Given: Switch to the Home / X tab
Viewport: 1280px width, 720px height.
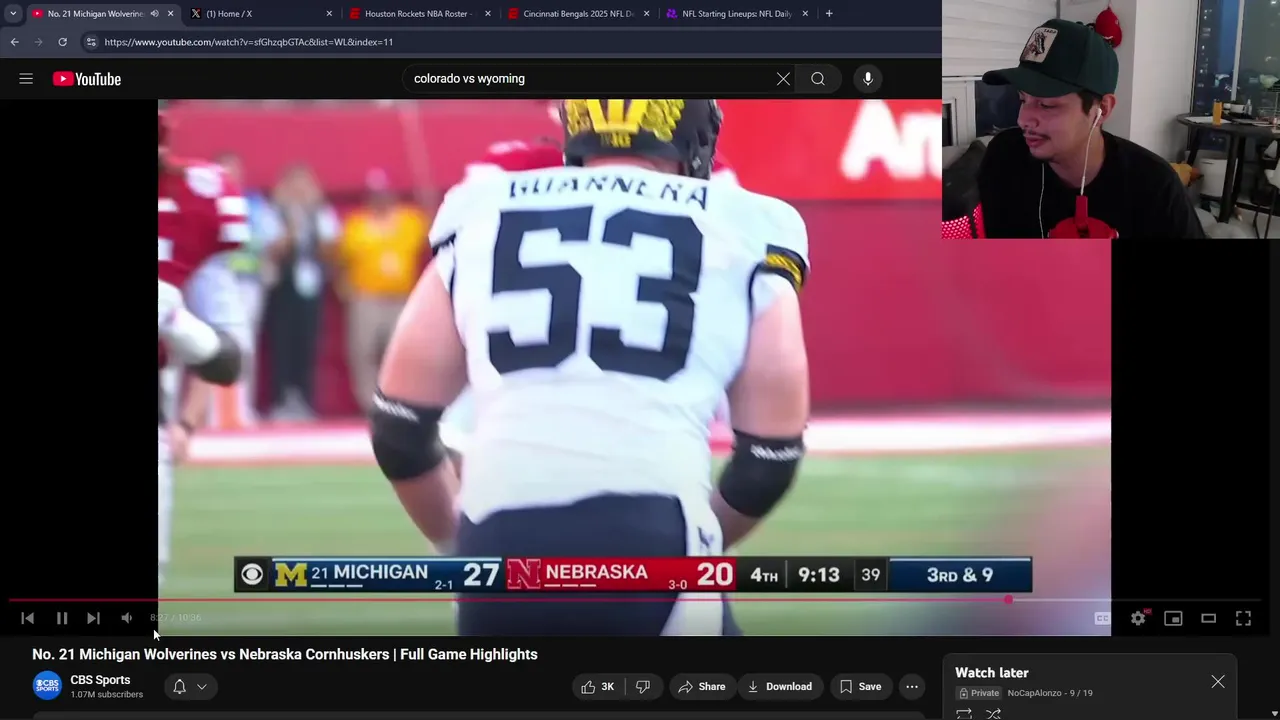Looking at the screenshot, I should pyautogui.click(x=262, y=14).
